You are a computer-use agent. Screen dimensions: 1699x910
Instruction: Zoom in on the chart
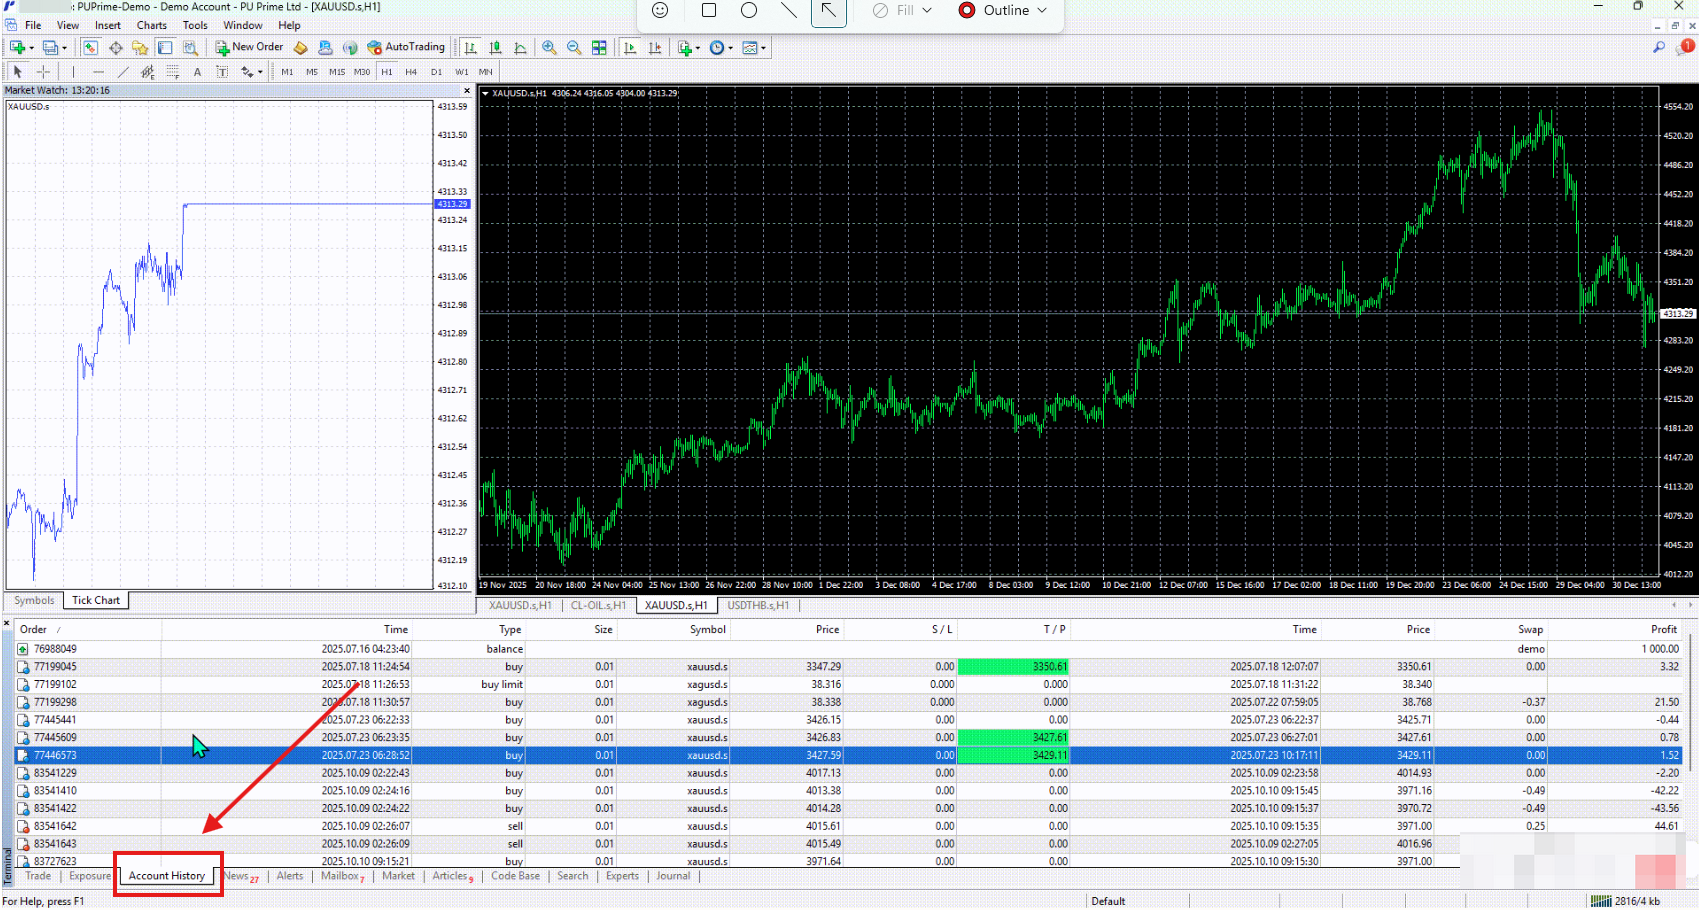click(x=549, y=47)
